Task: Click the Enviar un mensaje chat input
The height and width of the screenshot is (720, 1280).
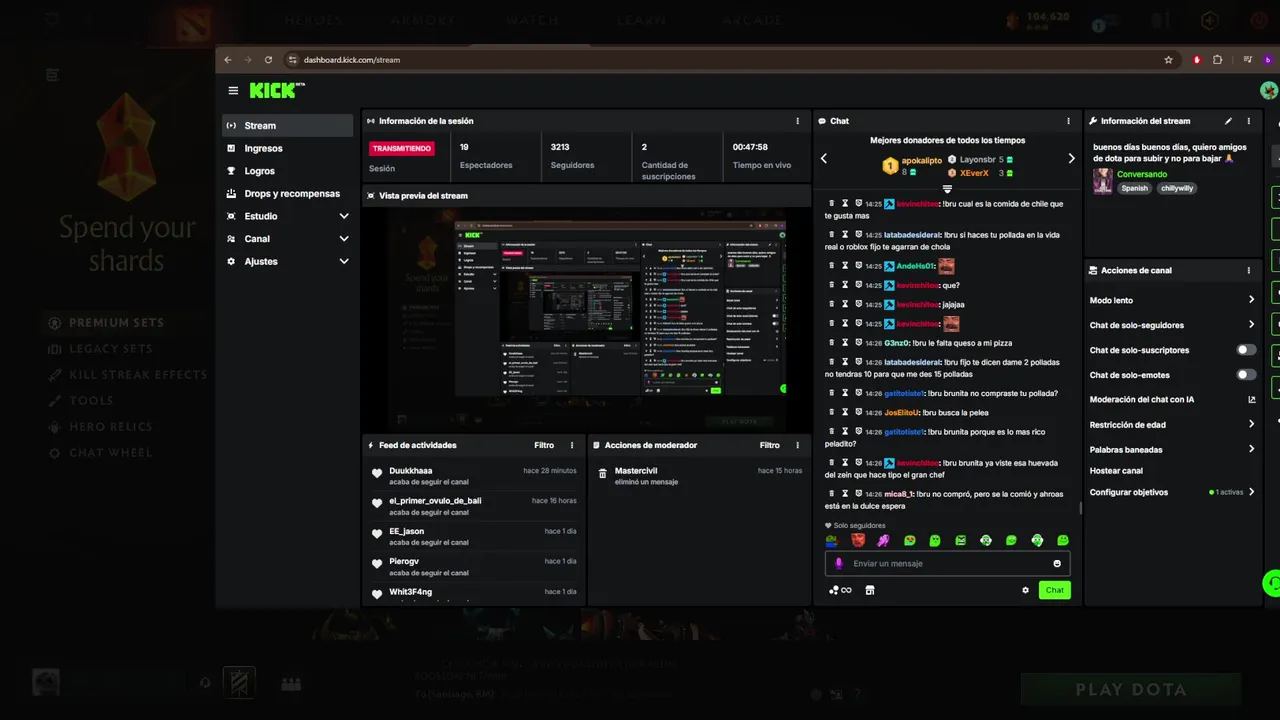Action: pyautogui.click(x=947, y=563)
